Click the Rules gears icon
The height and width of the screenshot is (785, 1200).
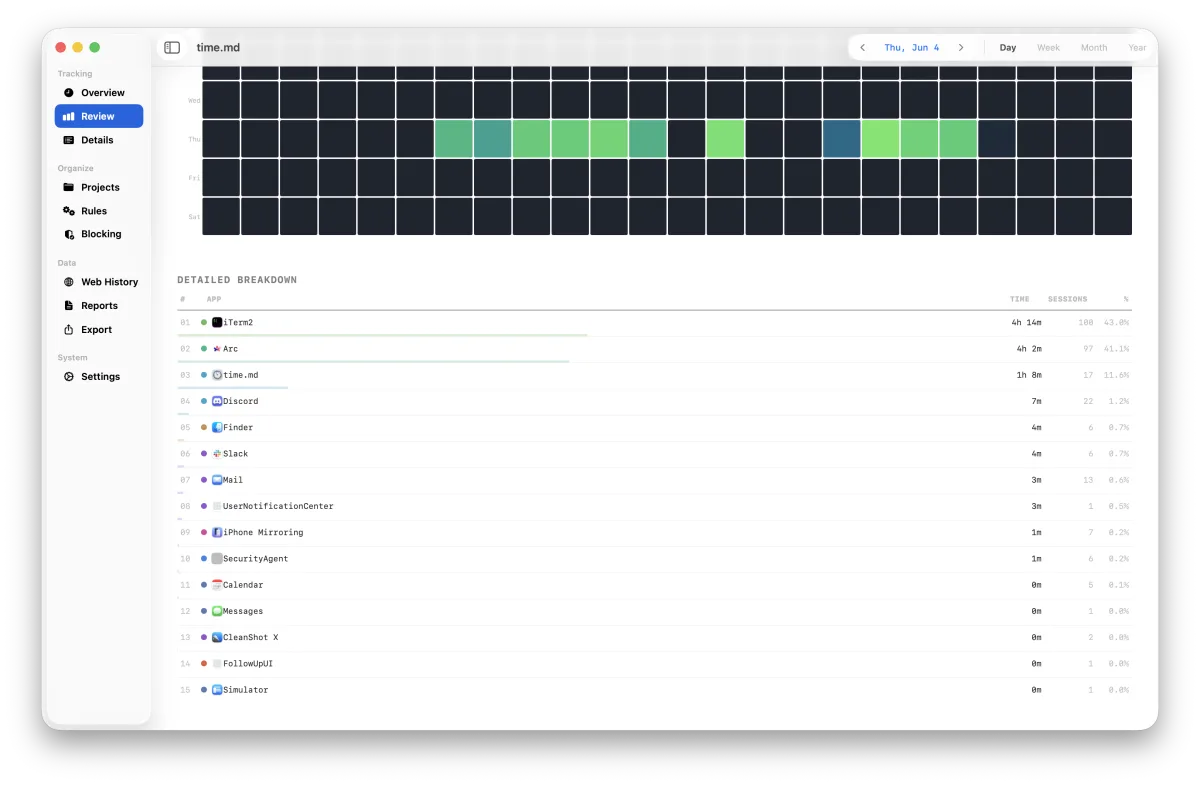click(x=69, y=211)
